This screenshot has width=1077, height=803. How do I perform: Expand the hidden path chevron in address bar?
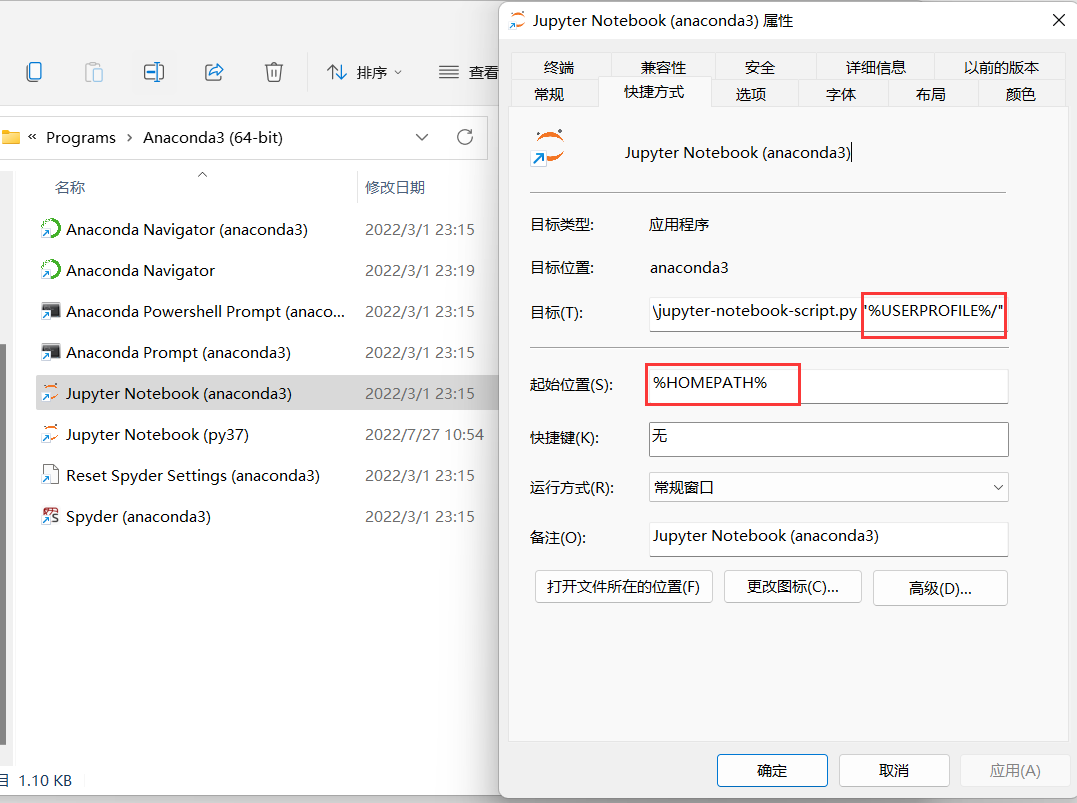pos(32,137)
